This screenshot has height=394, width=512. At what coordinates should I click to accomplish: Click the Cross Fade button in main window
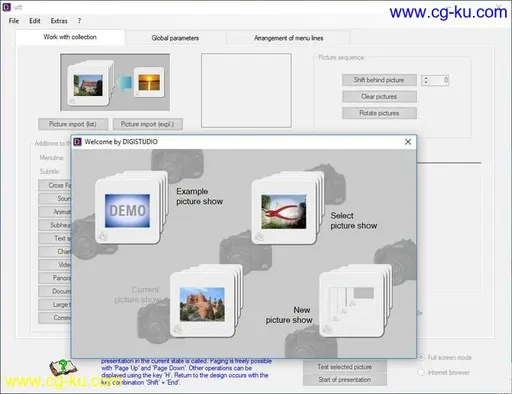(55, 185)
